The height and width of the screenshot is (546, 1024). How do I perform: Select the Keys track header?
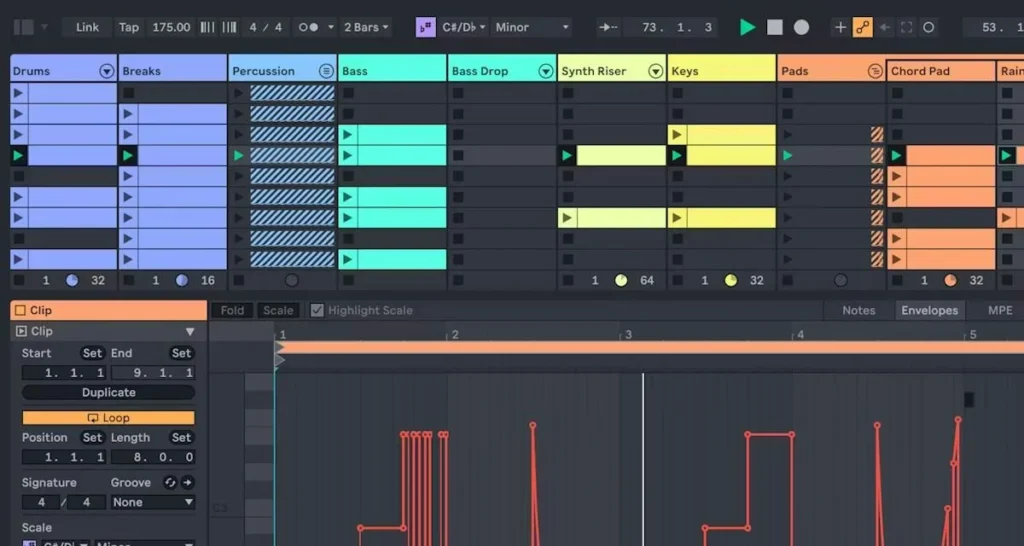coord(721,71)
